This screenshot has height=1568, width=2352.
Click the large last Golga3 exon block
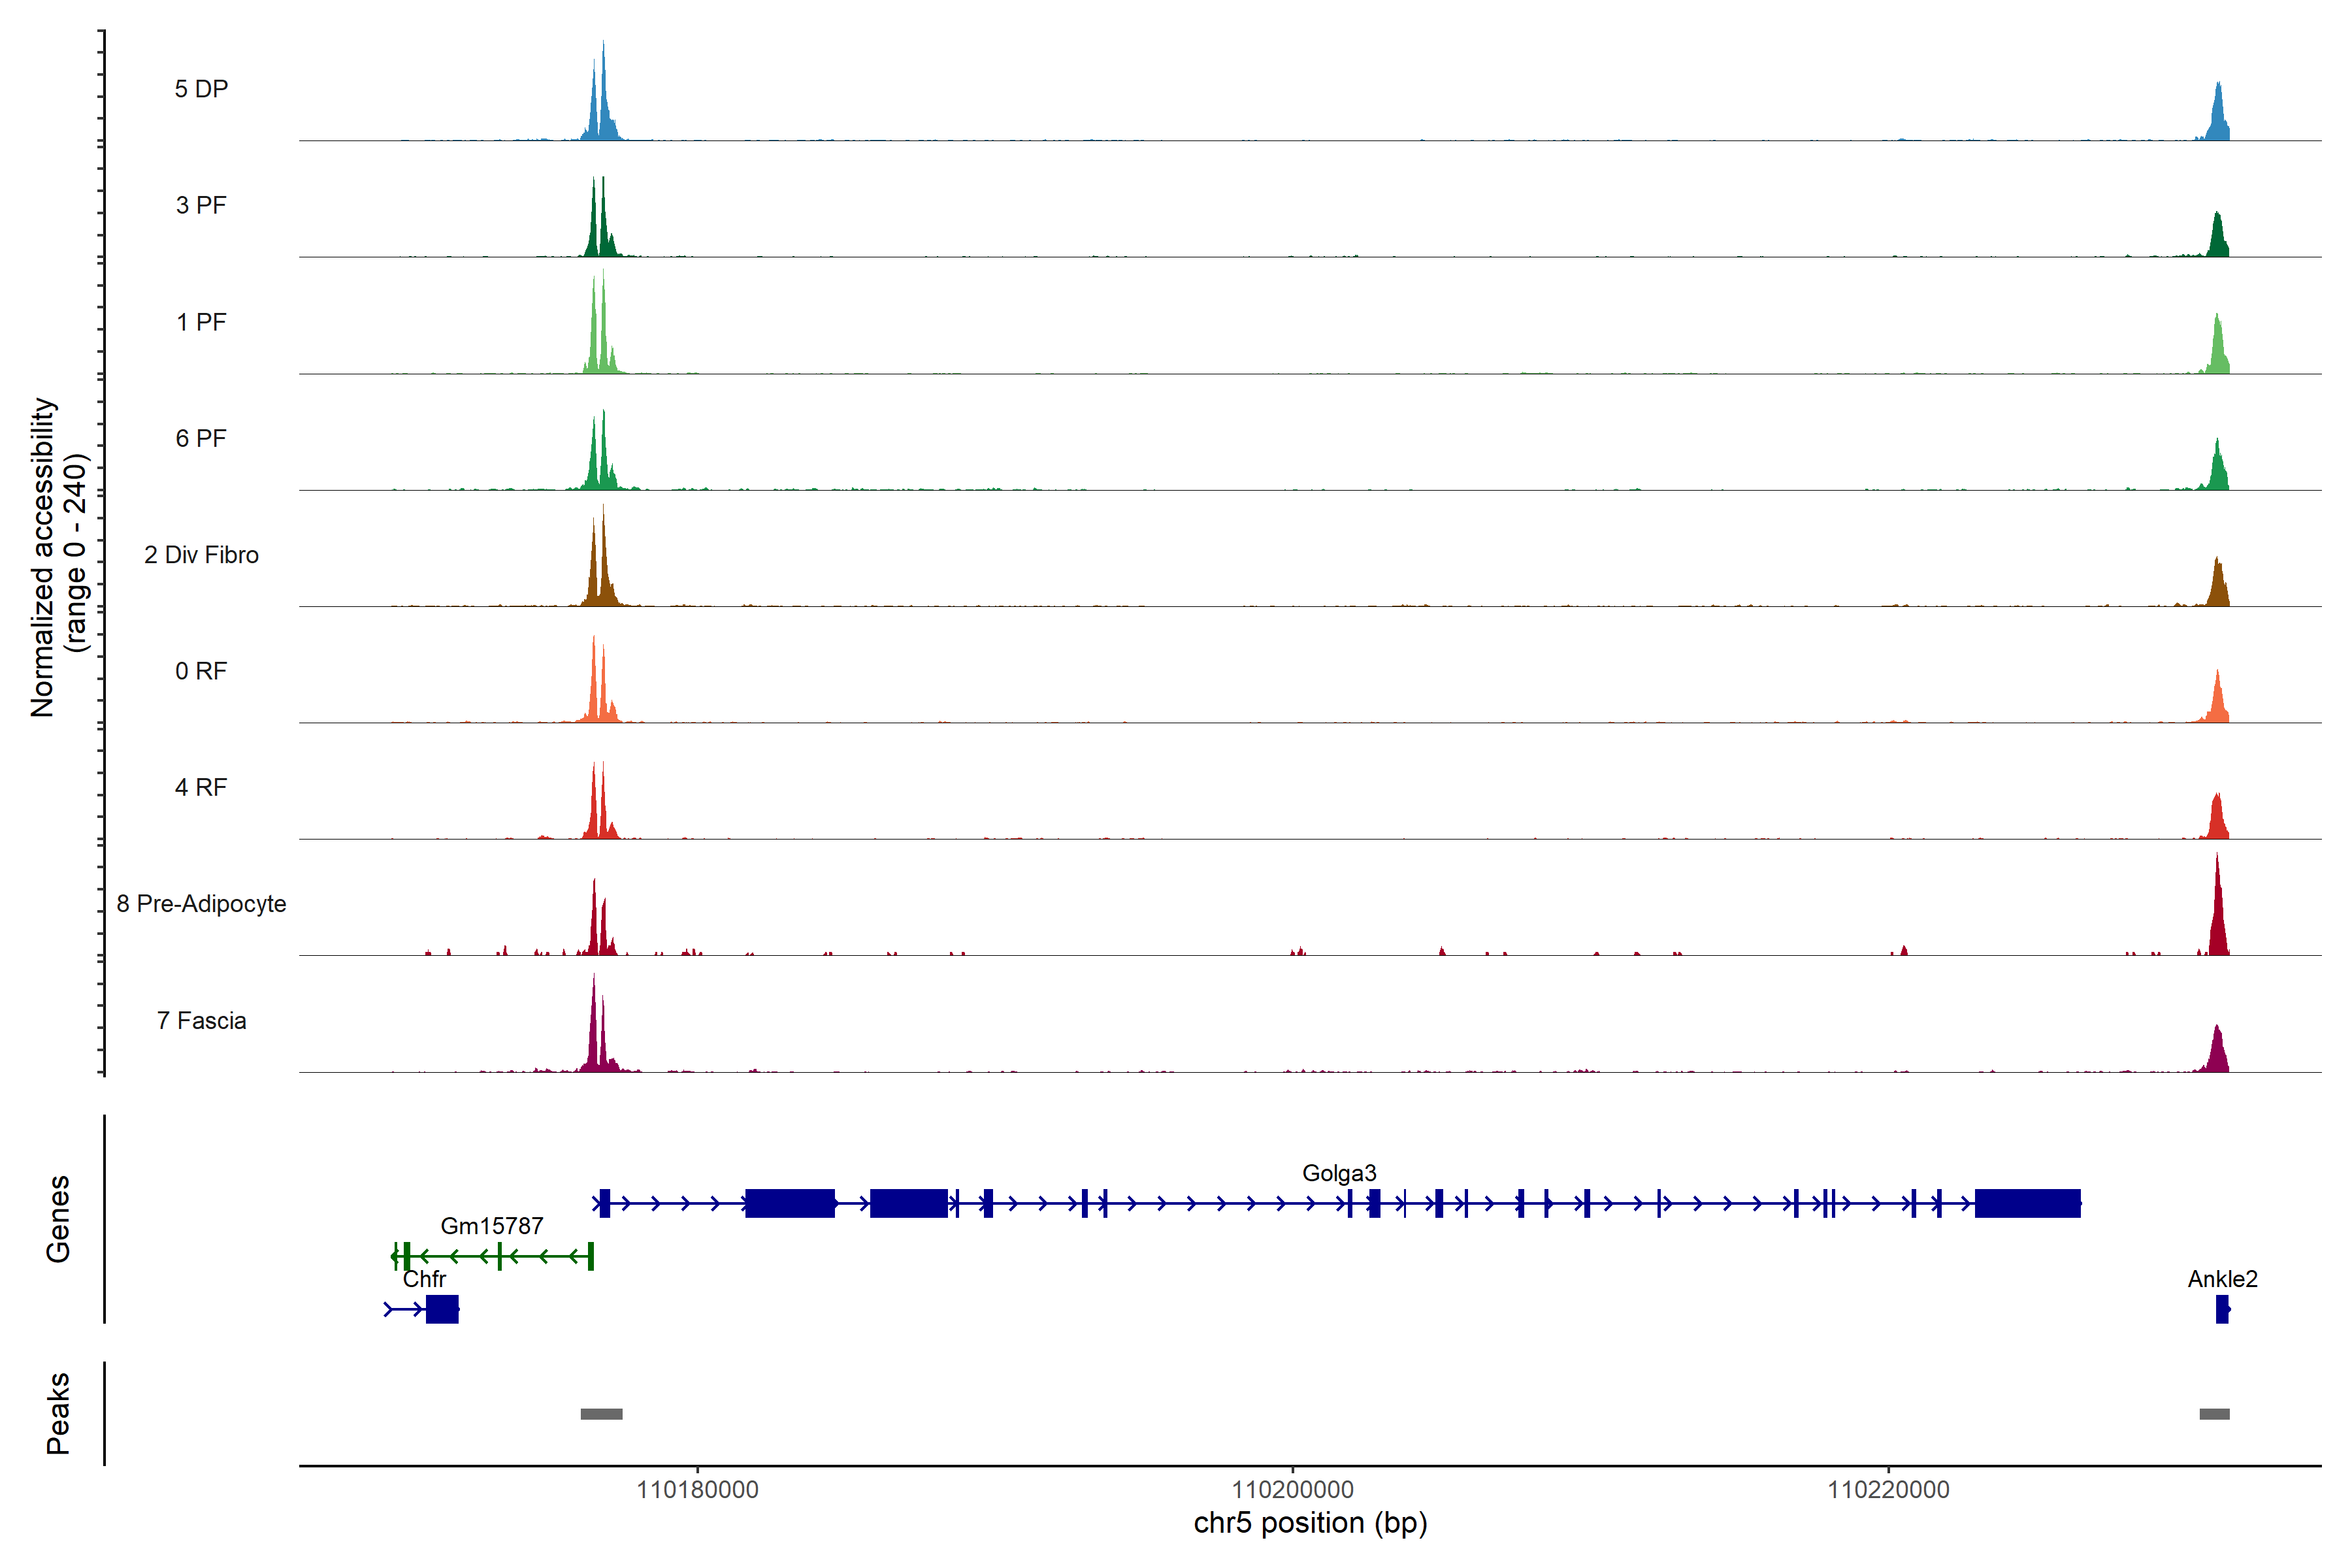coord(2027,1203)
